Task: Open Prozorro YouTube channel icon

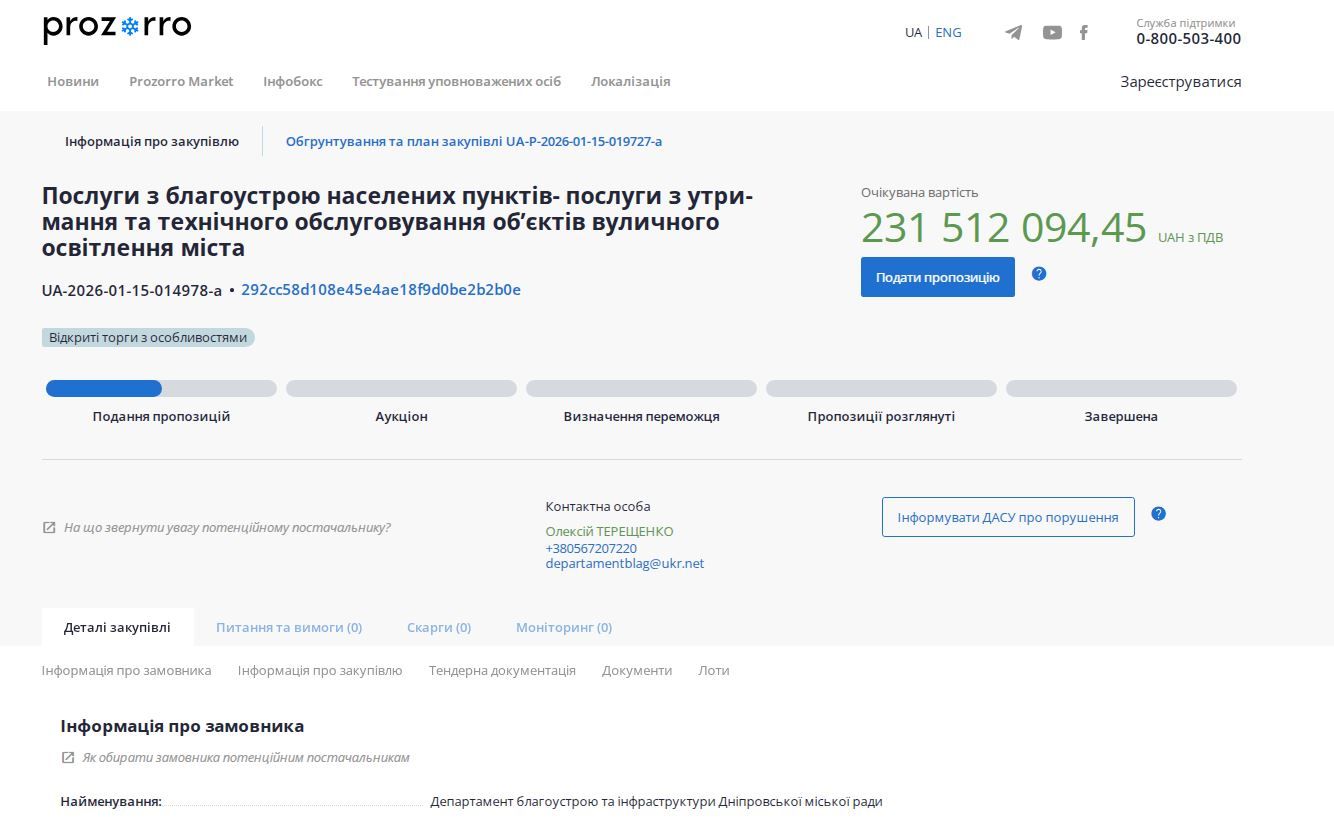Action: 1051,32
